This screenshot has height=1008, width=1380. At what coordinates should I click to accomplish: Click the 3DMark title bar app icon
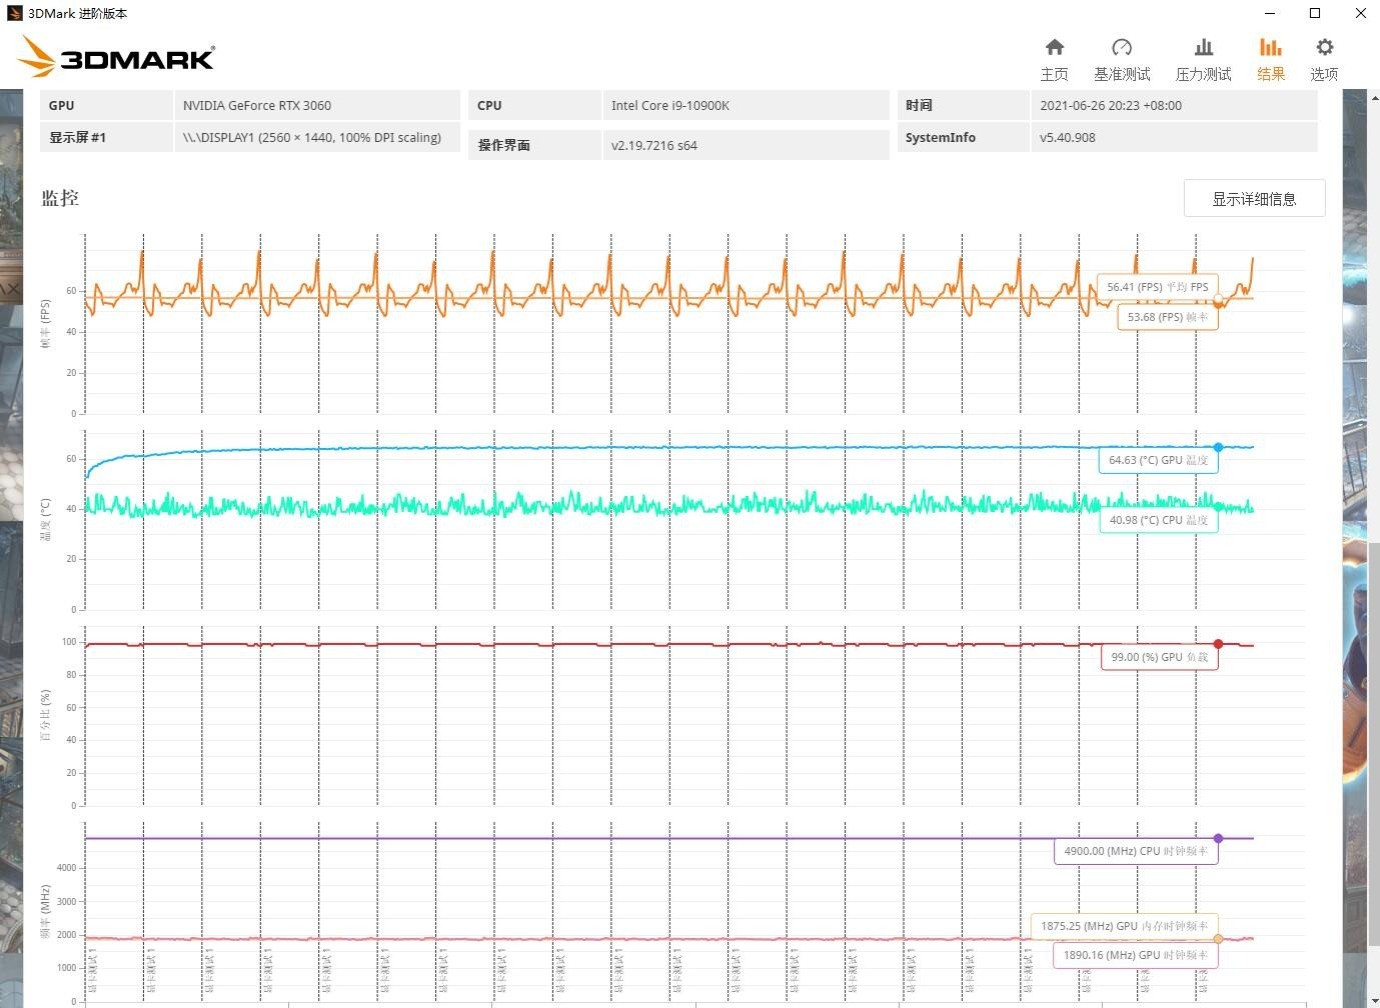(x=14, y=13)
